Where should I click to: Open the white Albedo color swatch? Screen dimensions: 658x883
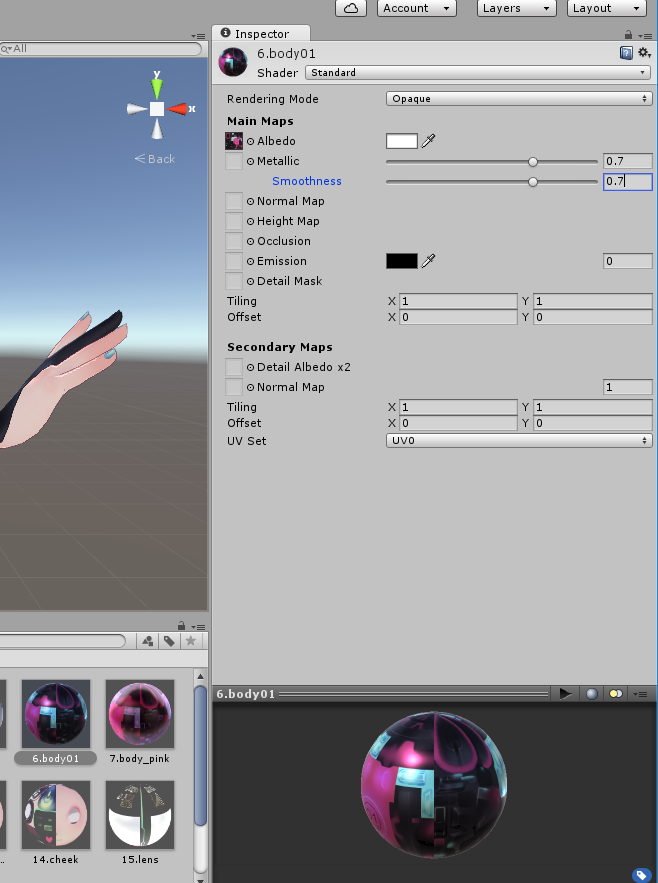[402, 141]
